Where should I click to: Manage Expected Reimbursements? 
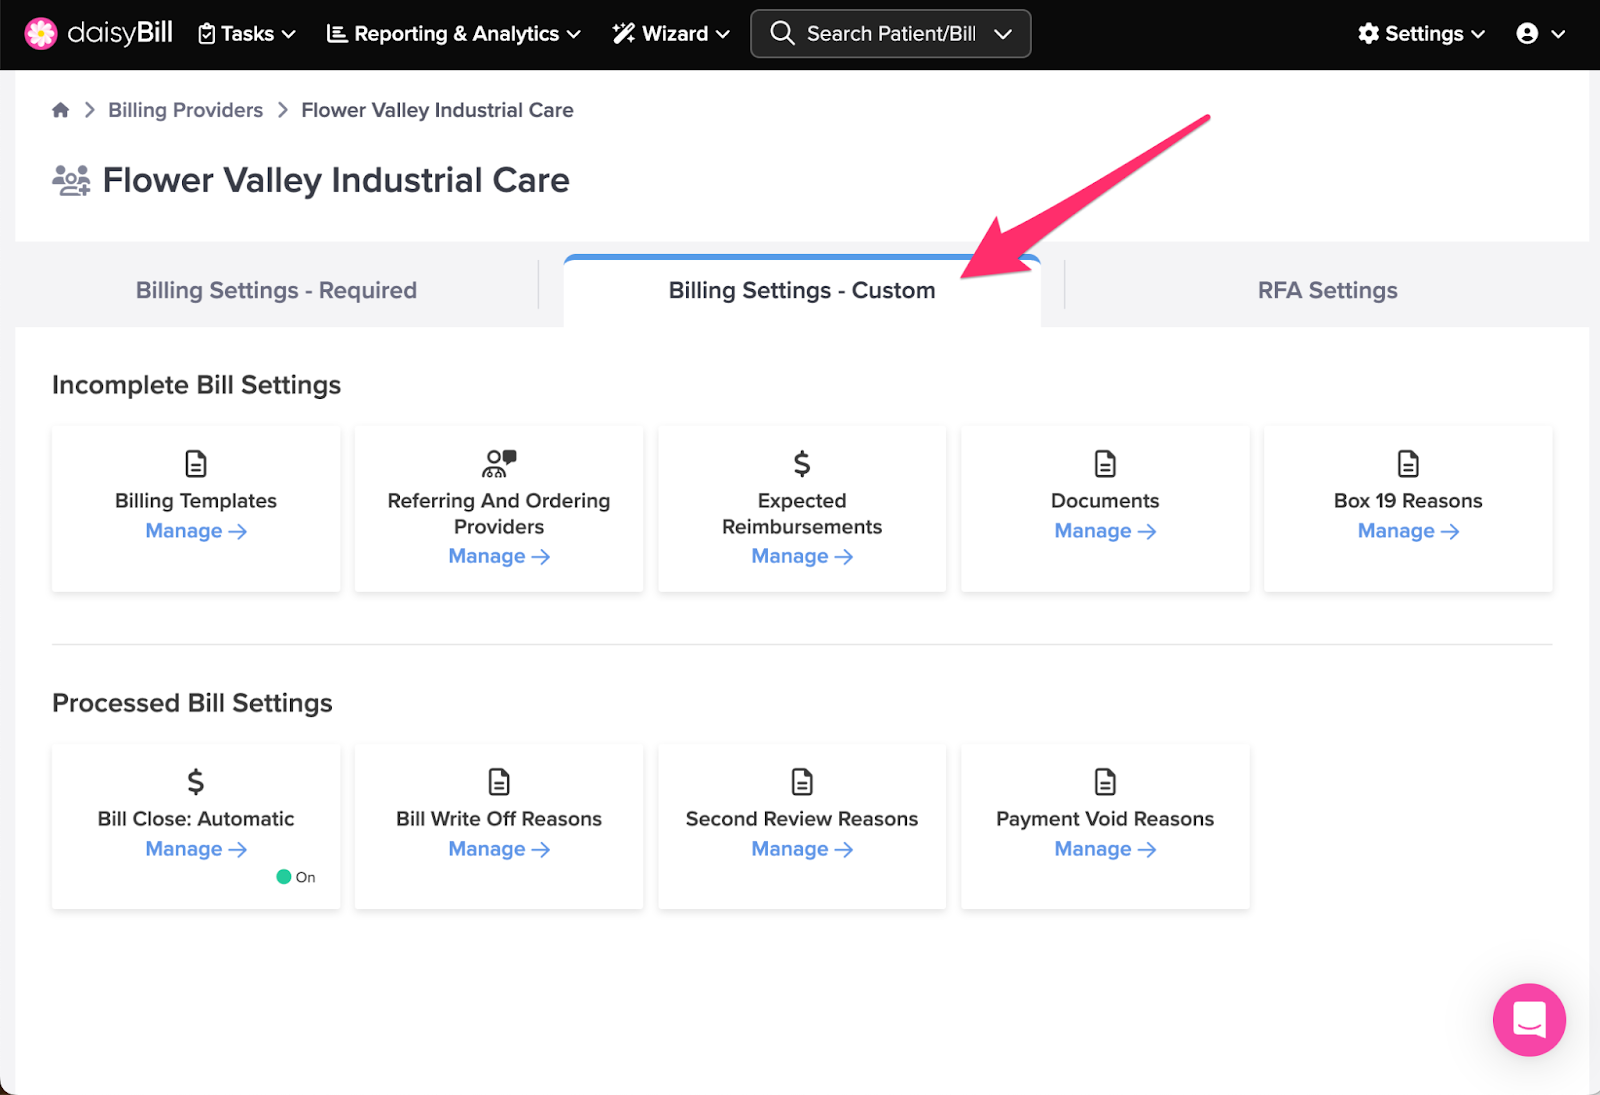(x=802, y=556)
